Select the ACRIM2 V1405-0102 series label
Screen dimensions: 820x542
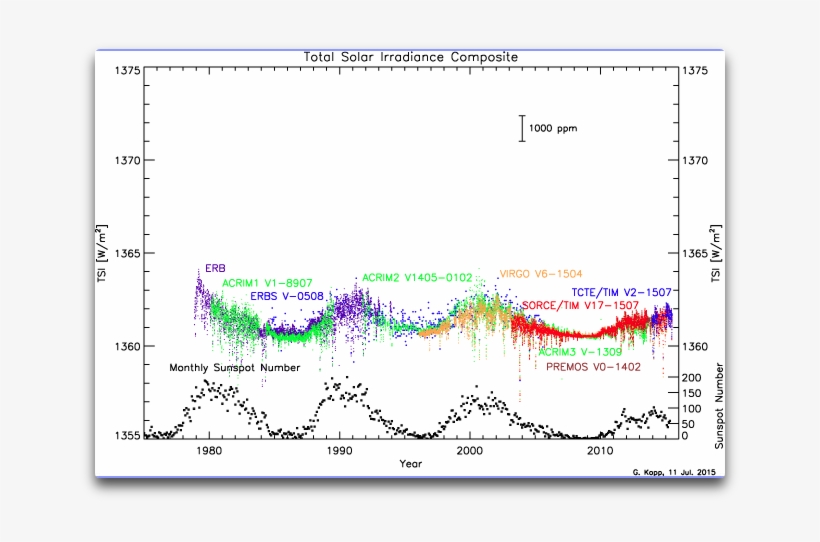click(x=417, y=277)
